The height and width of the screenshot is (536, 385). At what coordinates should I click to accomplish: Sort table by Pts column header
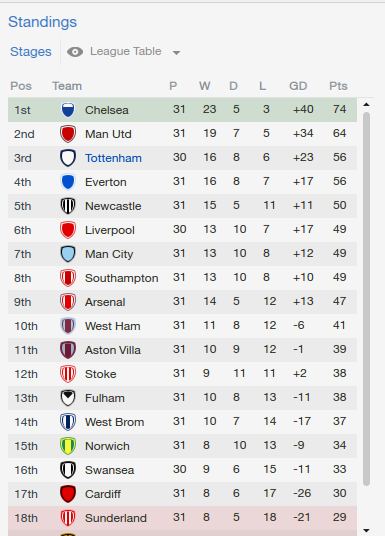(338, 86)
